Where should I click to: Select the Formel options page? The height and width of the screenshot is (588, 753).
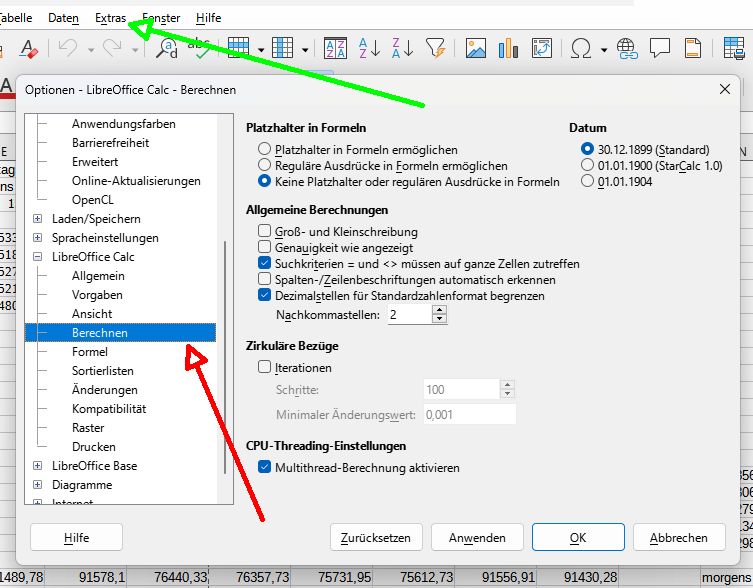90,352
